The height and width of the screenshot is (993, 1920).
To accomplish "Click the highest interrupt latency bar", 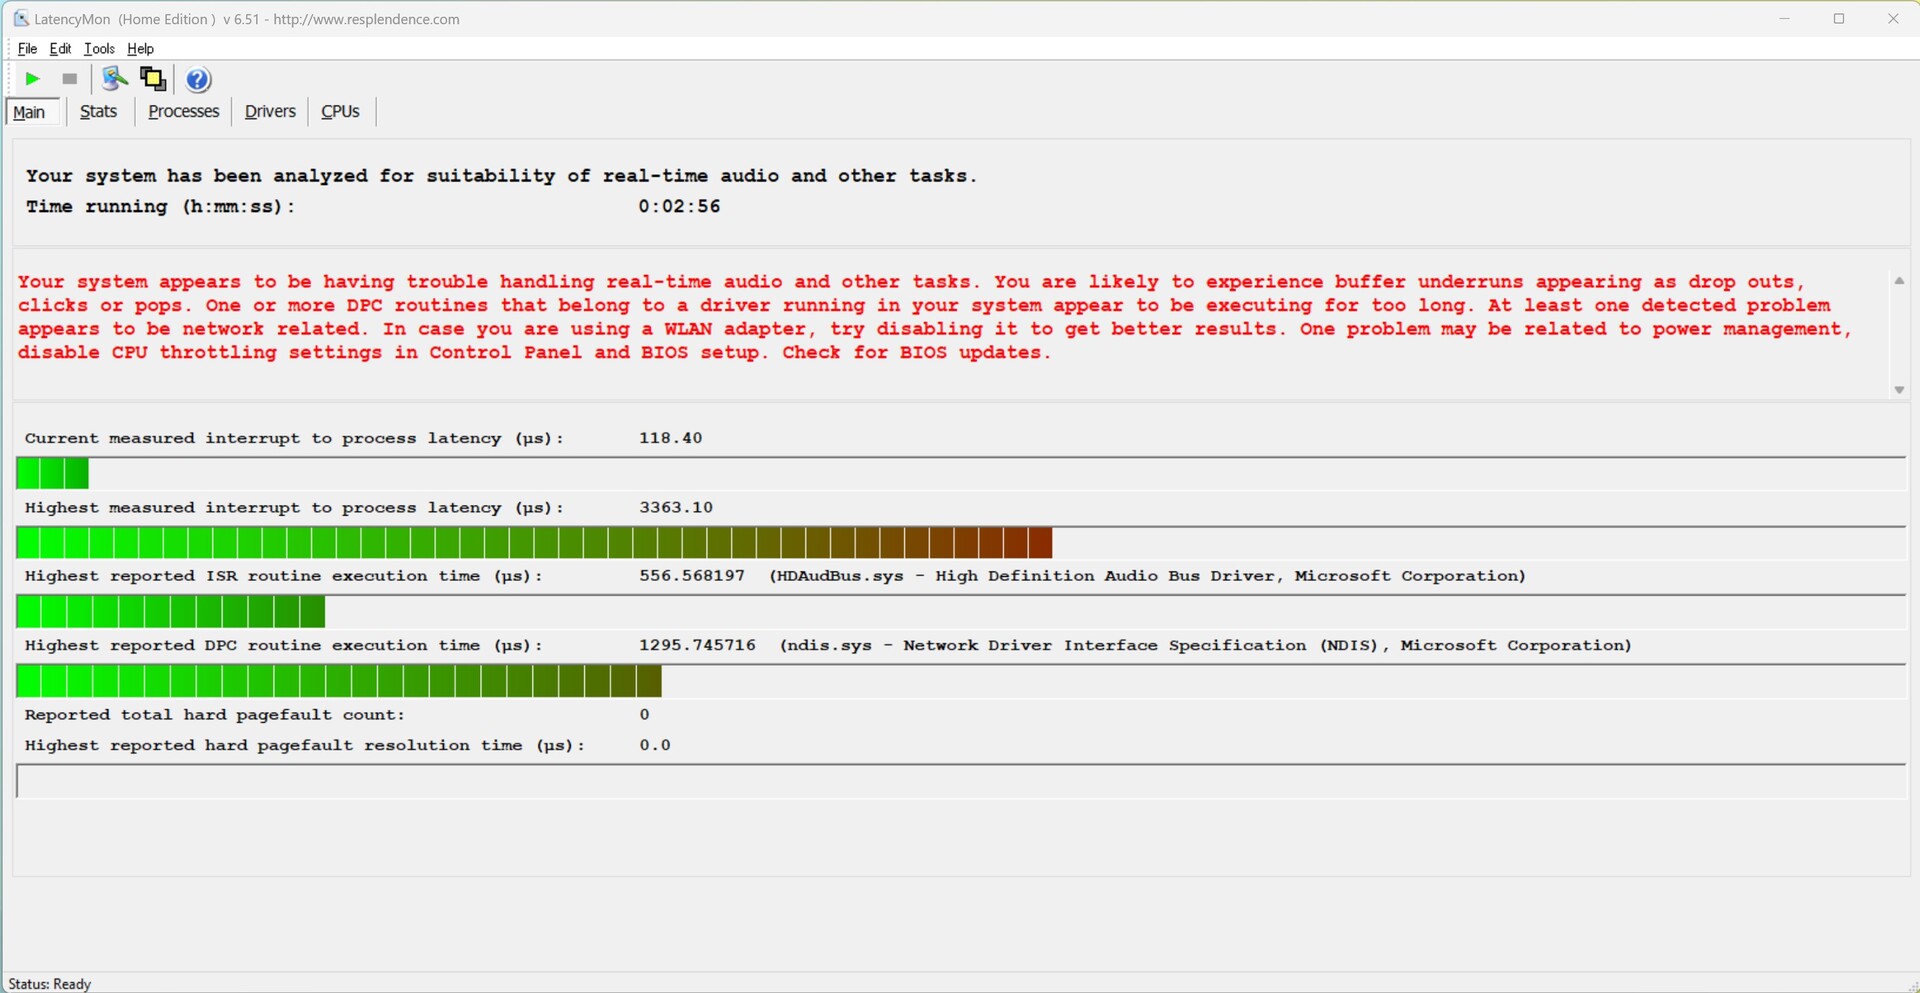I will (534, 543).
